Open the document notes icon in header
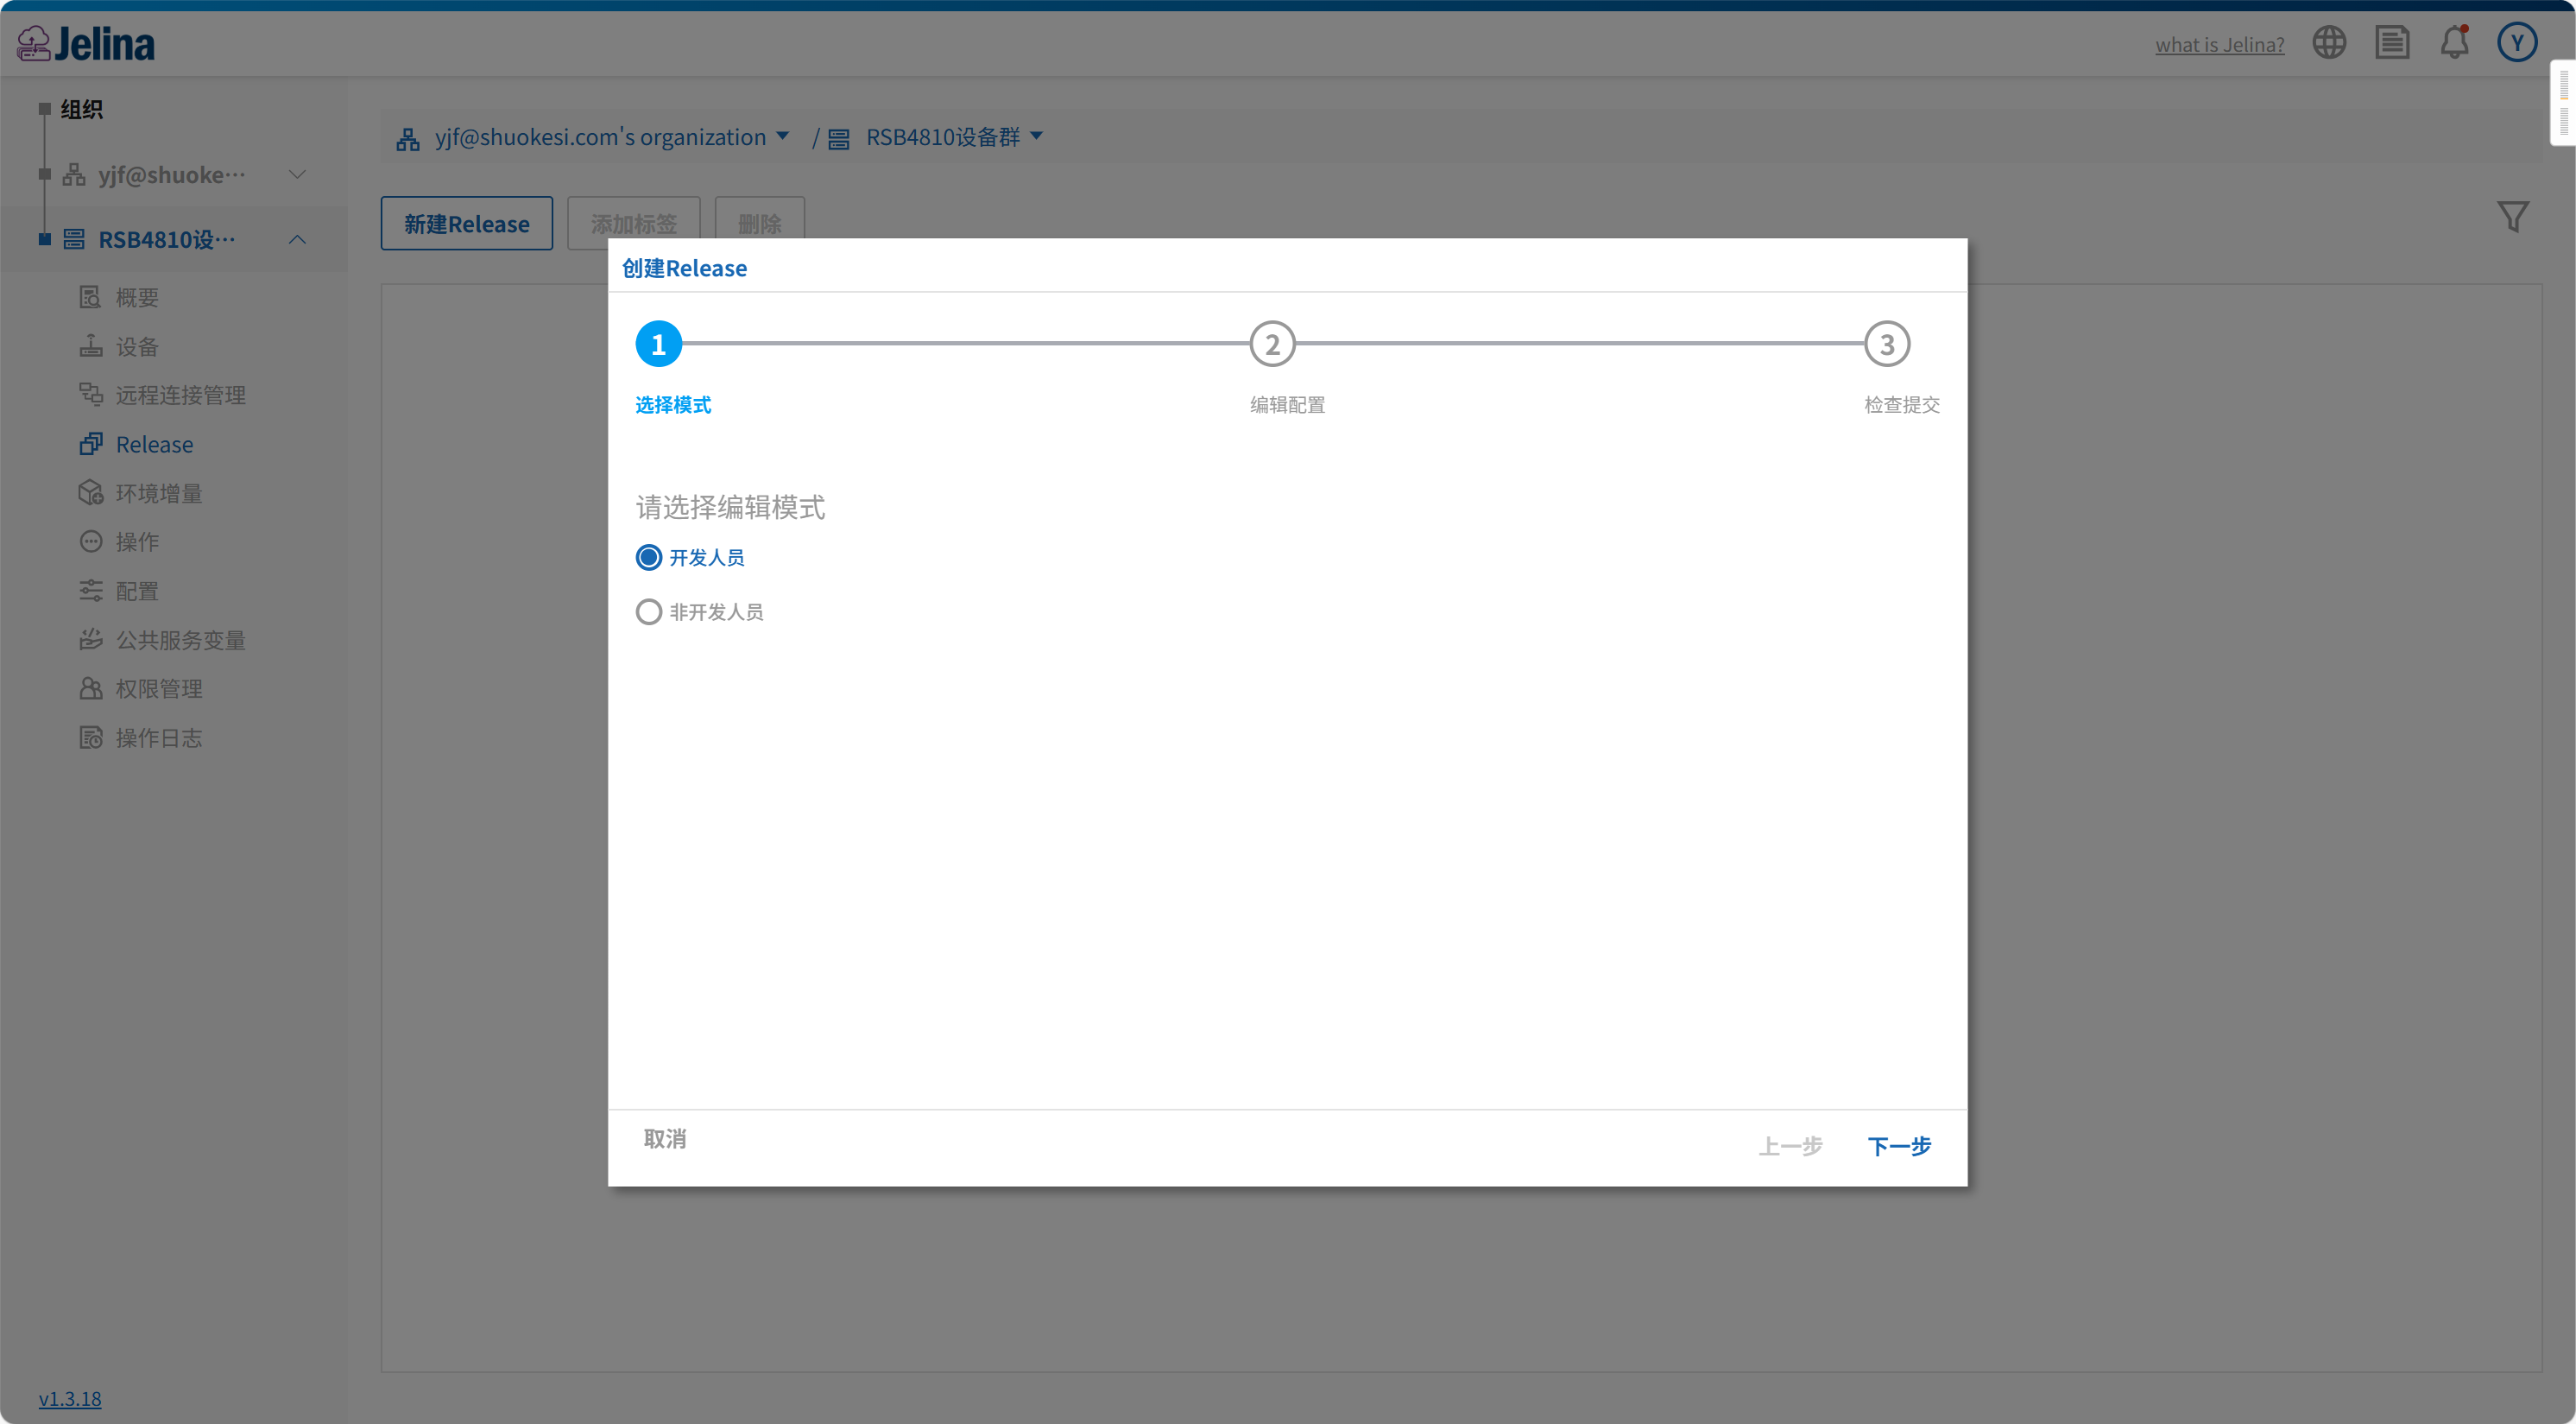 (x=2392, y=43)
